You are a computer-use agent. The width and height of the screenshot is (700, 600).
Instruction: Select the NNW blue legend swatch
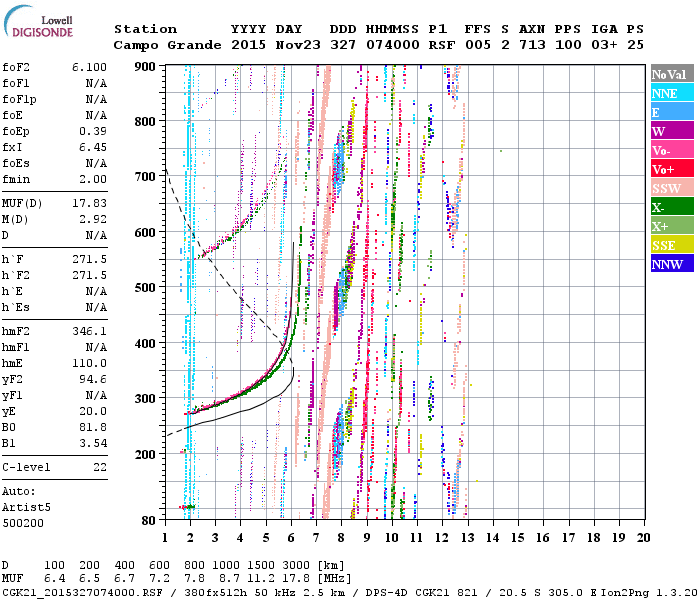[672, 263]
